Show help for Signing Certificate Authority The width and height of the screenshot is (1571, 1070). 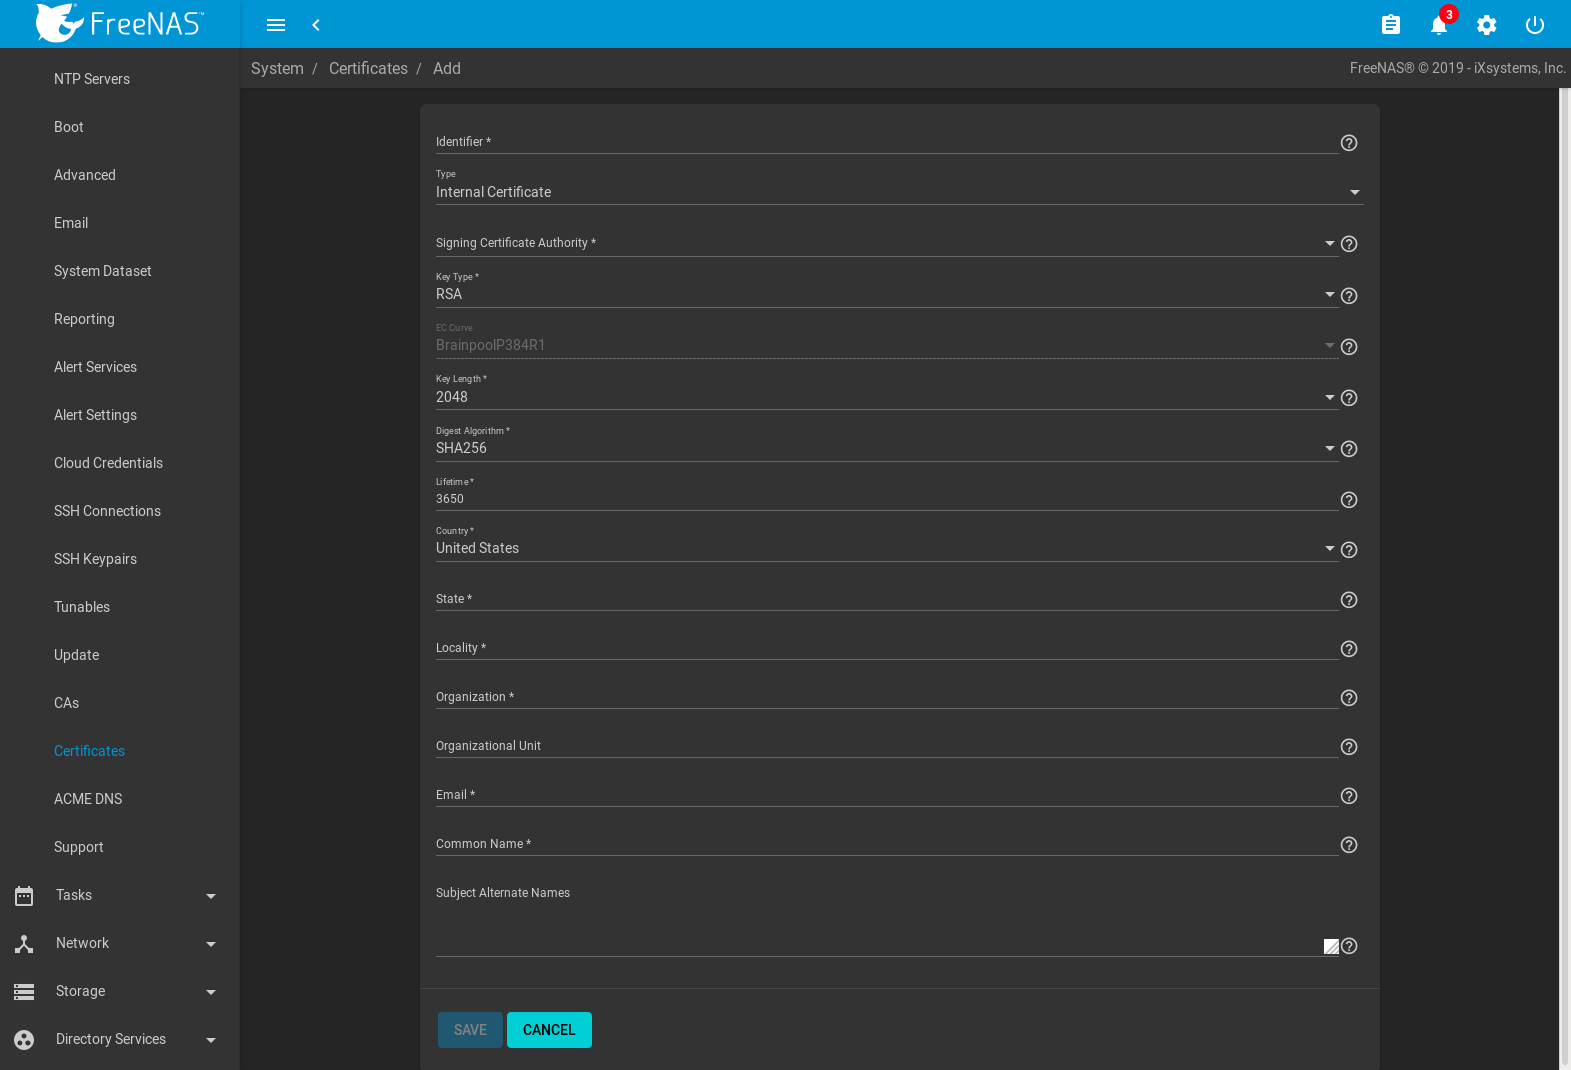click(x=1349, y=244)
